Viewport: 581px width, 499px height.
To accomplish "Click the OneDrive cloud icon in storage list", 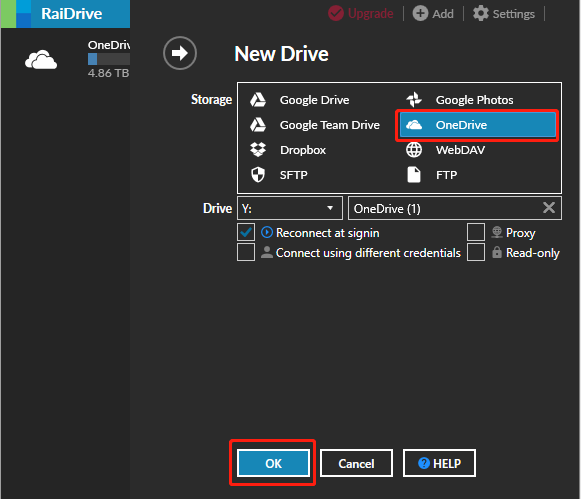I will [x=414, y=125].
